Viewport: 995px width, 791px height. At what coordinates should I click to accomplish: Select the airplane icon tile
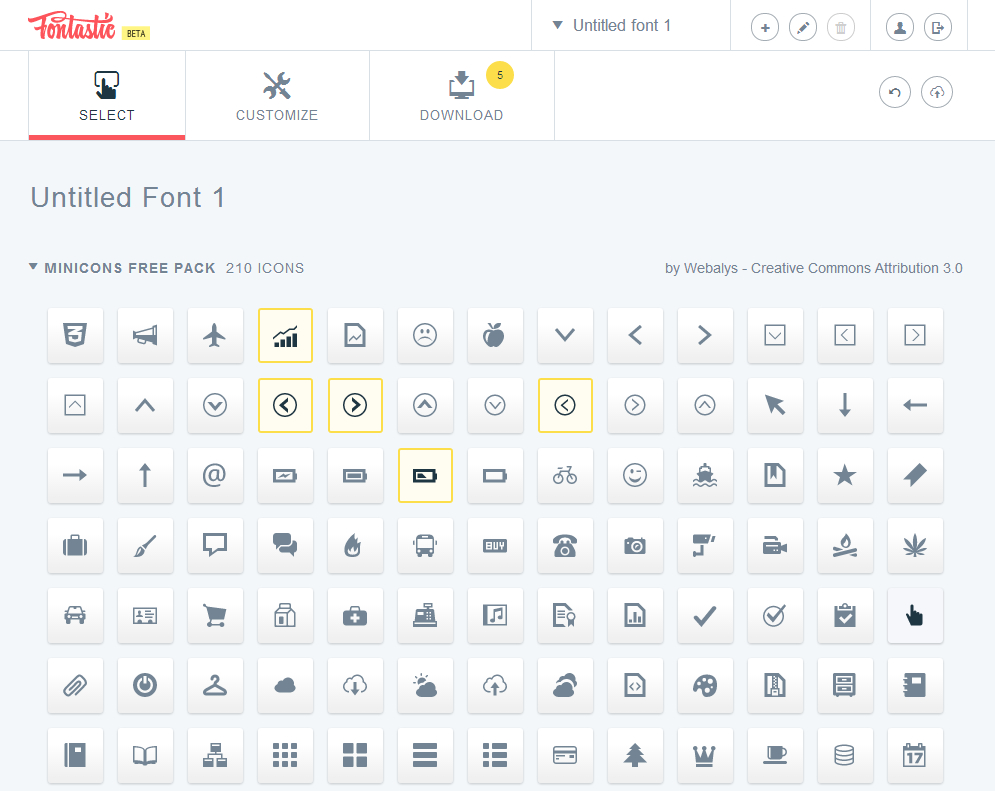(x=215, y=335)
